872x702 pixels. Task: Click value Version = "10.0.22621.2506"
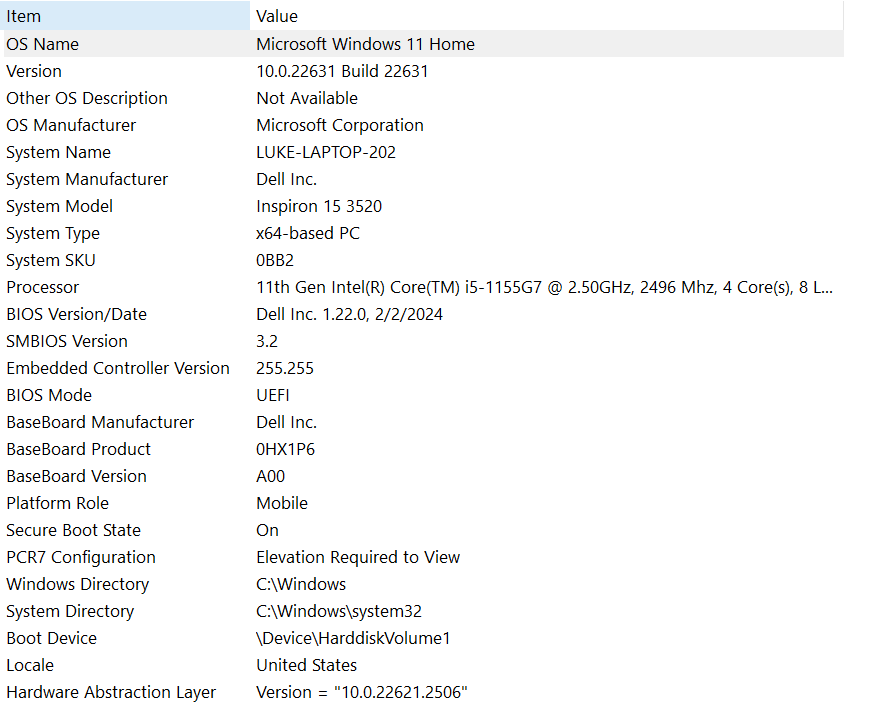(x=362, y=692)
